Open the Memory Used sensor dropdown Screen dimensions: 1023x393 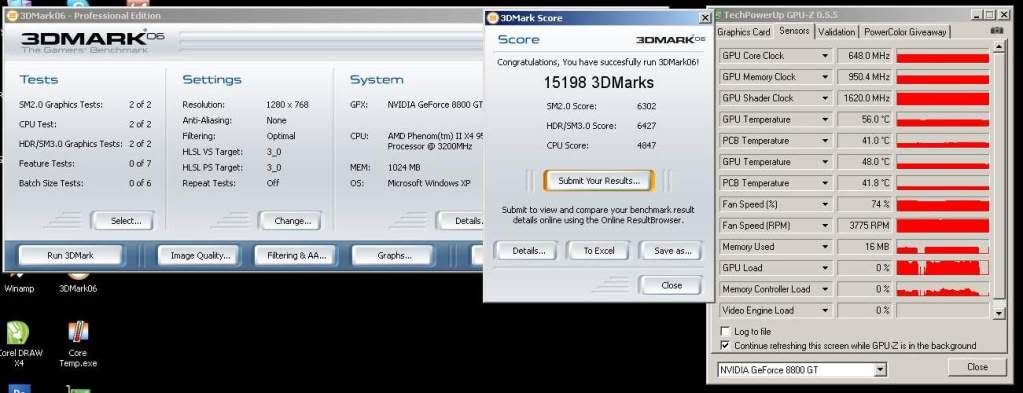(825, 247)
